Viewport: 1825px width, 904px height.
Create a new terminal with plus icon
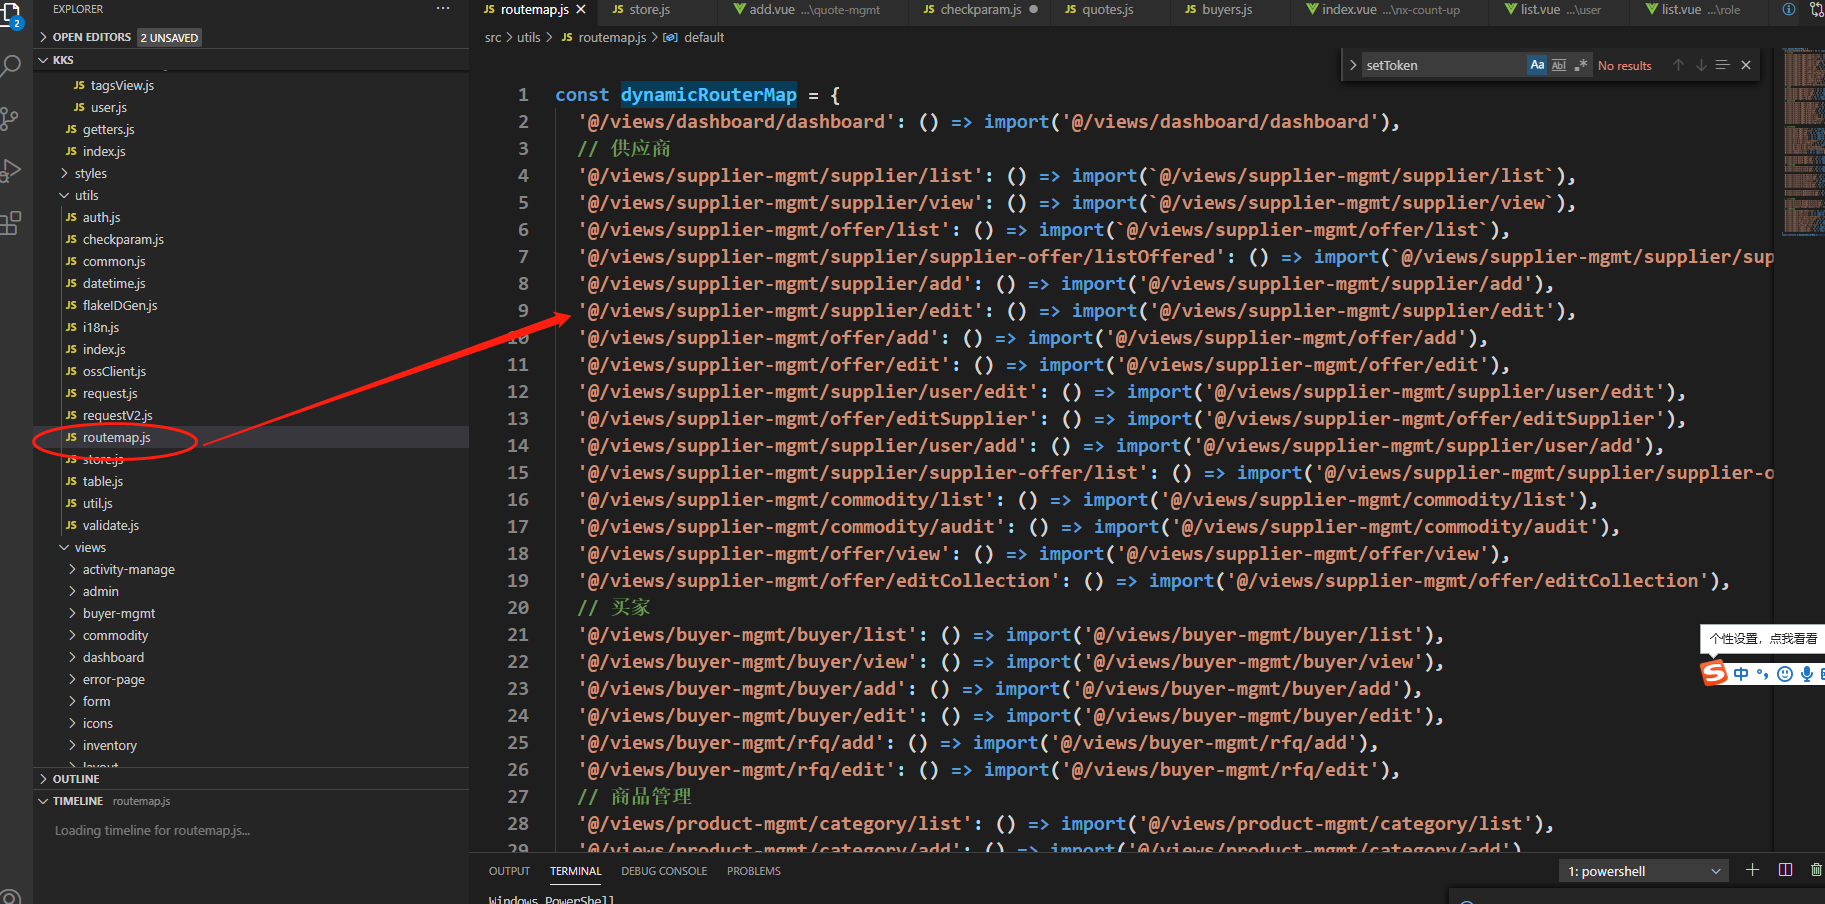tap(1752, 870)
